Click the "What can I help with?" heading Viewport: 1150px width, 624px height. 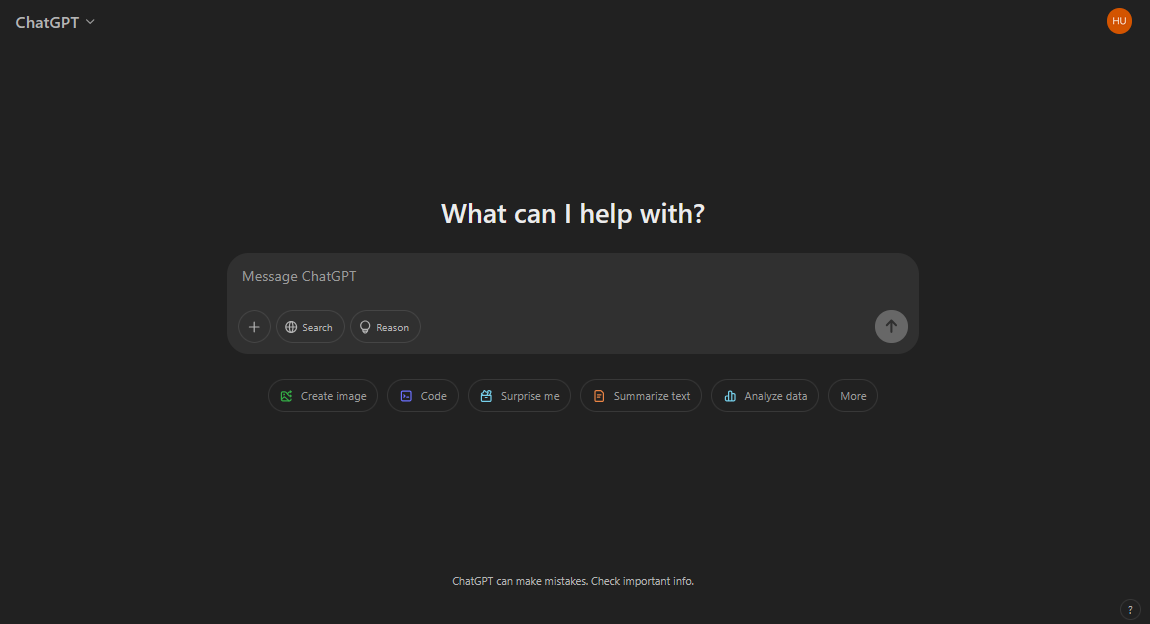point(573,214)
